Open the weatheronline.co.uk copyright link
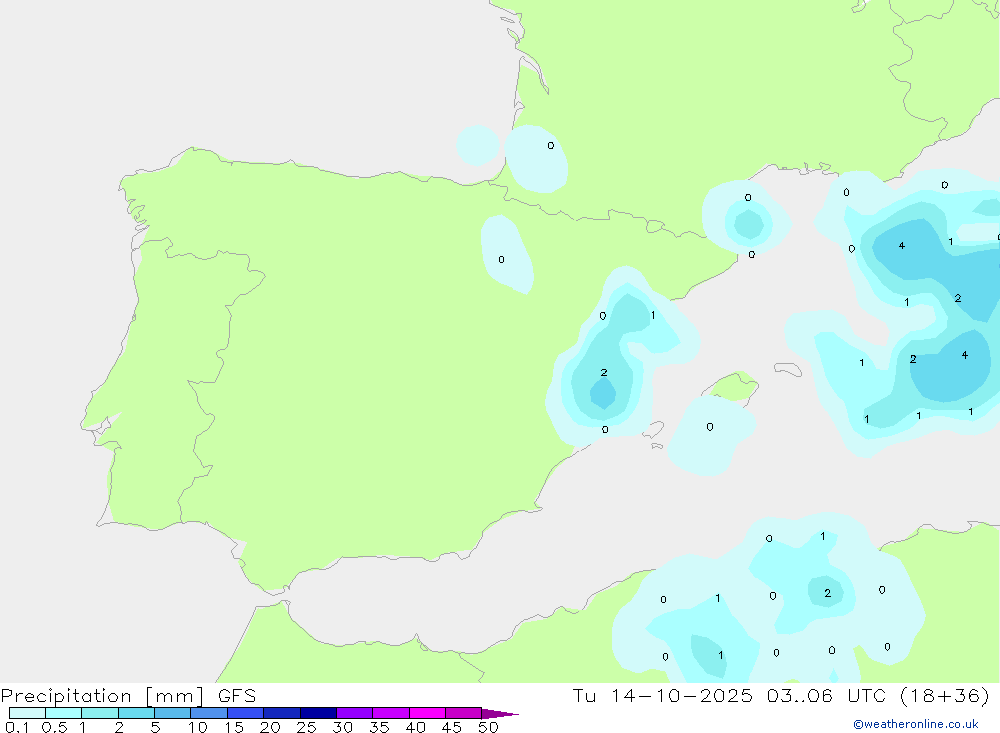The height and width of the screenshot is (733, 1000). click(915, 724)
